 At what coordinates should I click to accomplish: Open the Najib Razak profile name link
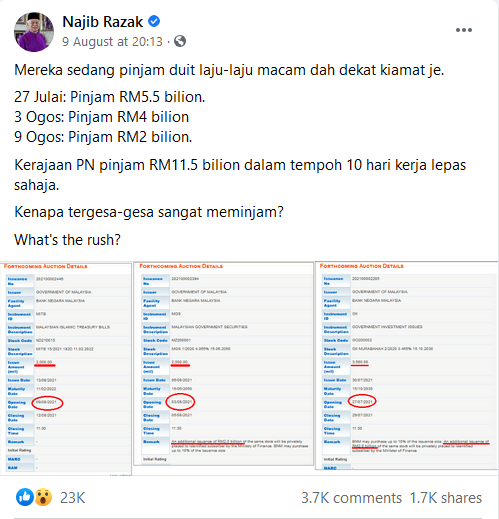(x=103, y=22)
